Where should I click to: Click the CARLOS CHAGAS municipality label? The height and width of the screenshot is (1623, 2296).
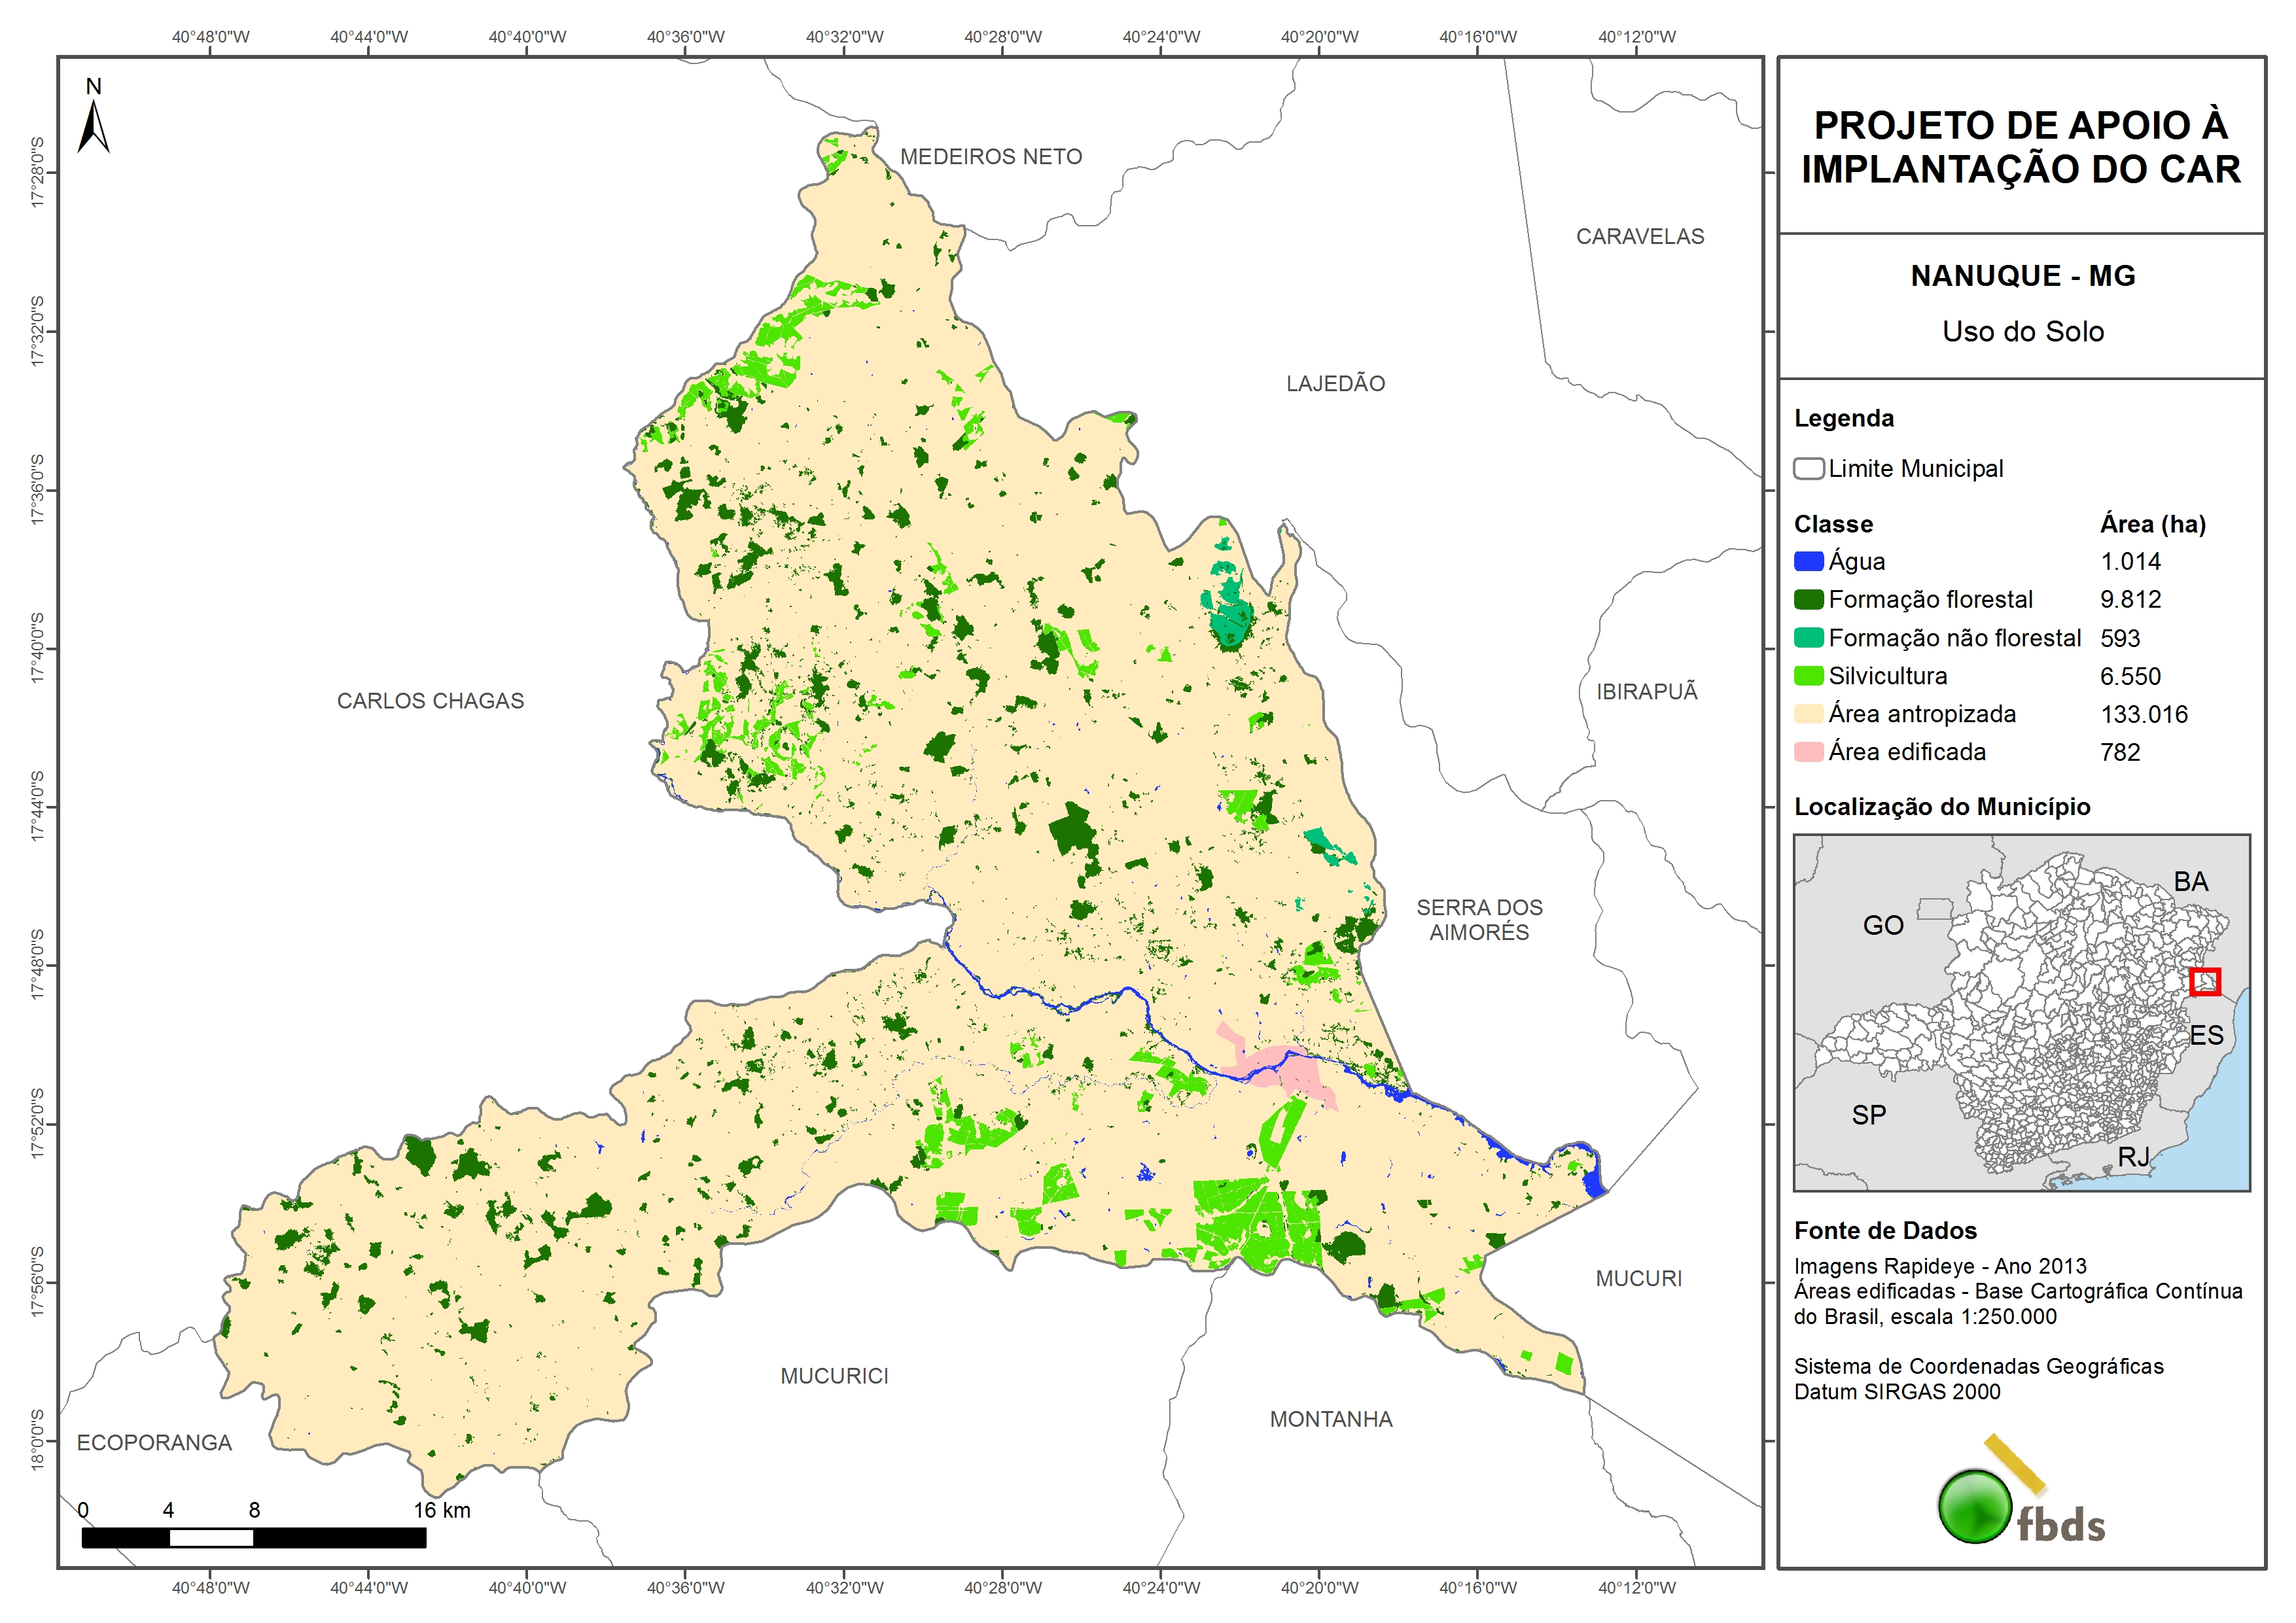click(x=430, y=701)
